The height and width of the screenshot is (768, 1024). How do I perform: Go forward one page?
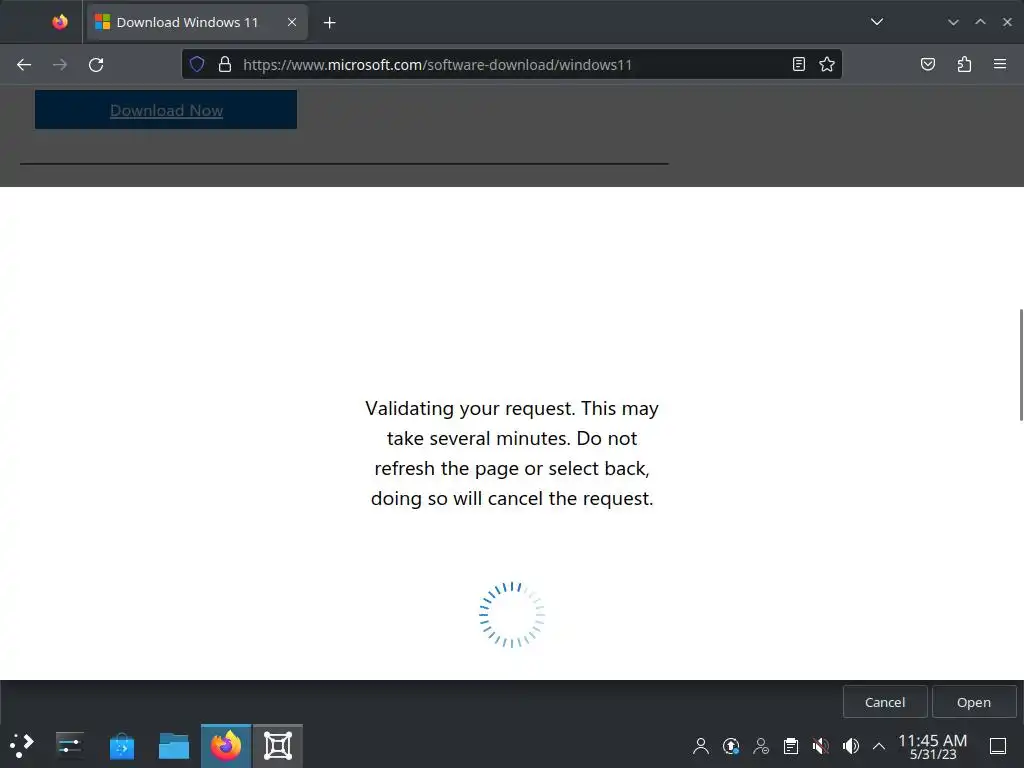coord(60,65)
